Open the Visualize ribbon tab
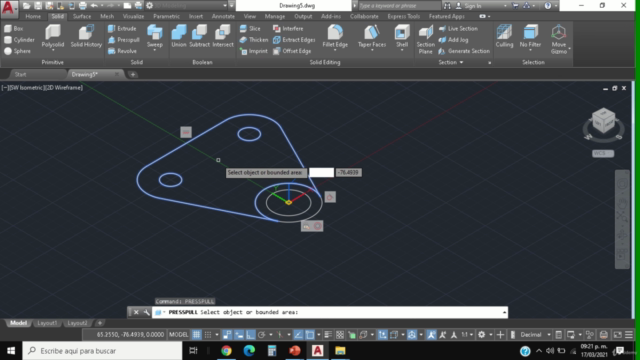This screenshot has width=640, height=360. click(x=133, y=16)
